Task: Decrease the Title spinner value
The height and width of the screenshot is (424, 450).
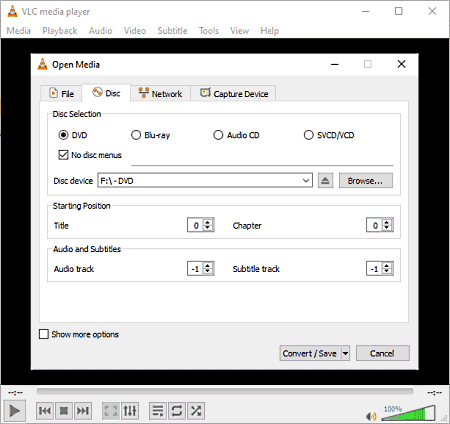Action: pyautogui.click(x=208, y=228)
